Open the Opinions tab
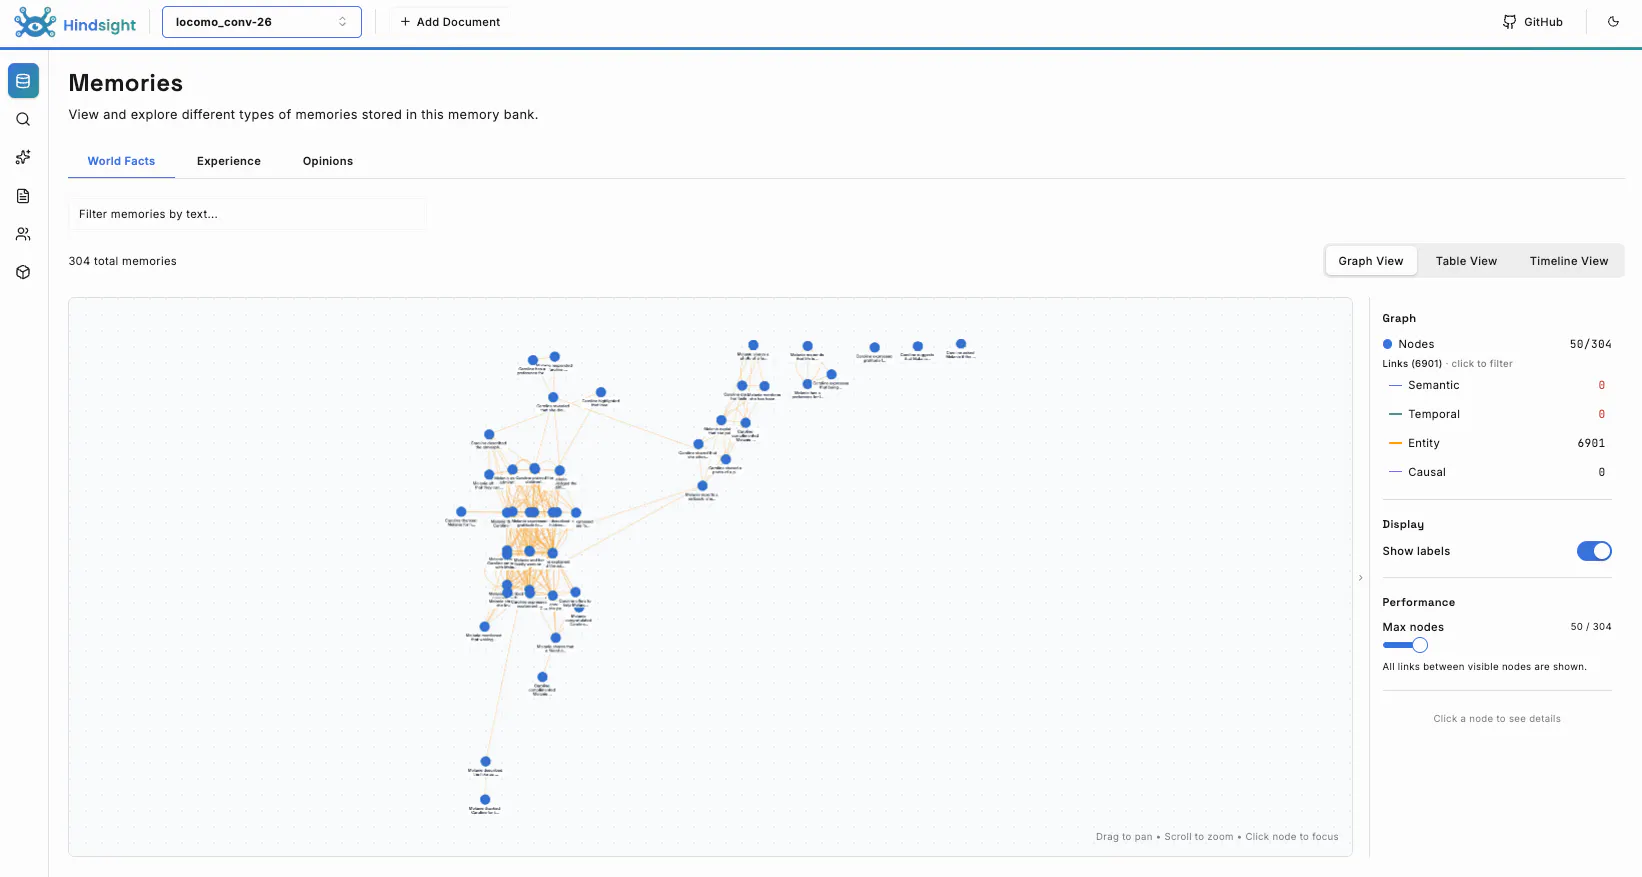The width and height of the screenshot is (1642, 877). (328, 161)
